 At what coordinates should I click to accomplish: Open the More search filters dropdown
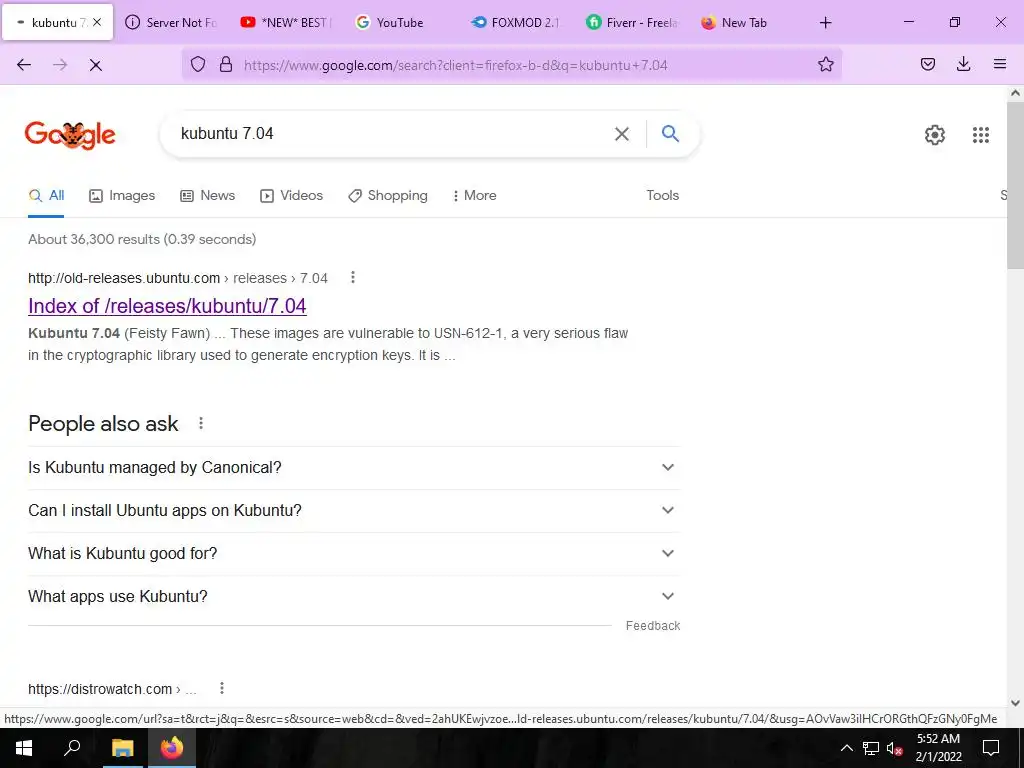[x=474, y=195]
